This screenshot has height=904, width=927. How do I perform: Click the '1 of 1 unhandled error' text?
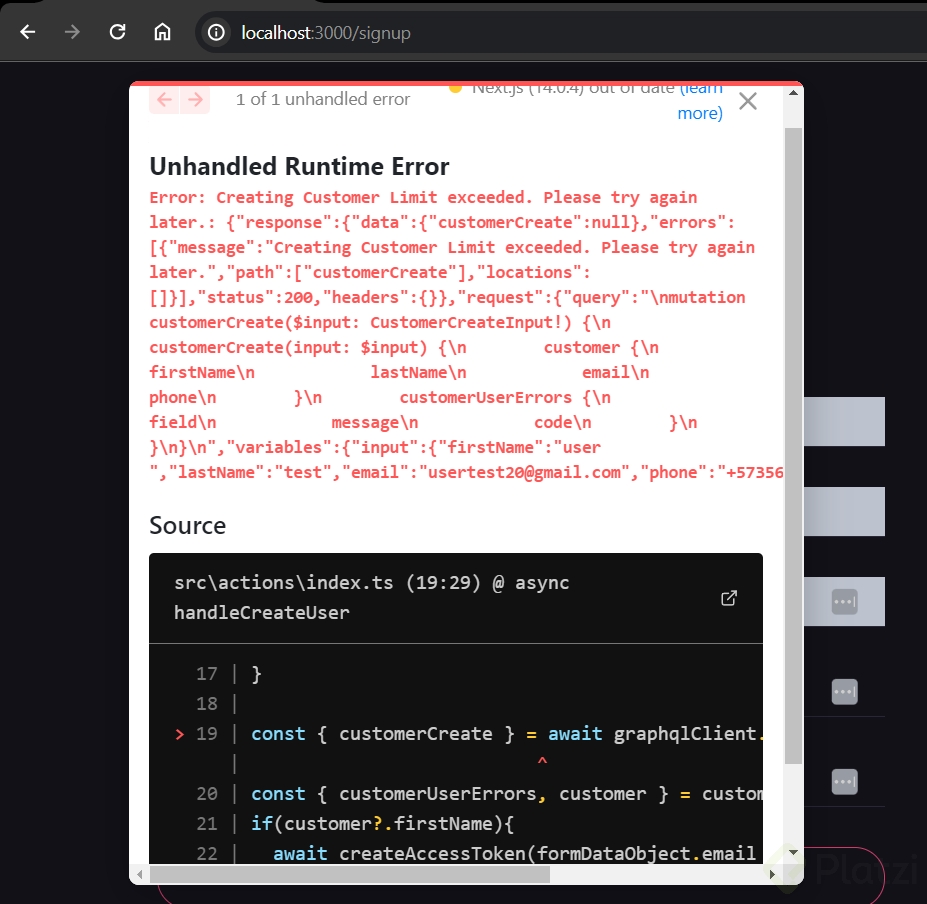pyautogui.click(x=323, y=99)
